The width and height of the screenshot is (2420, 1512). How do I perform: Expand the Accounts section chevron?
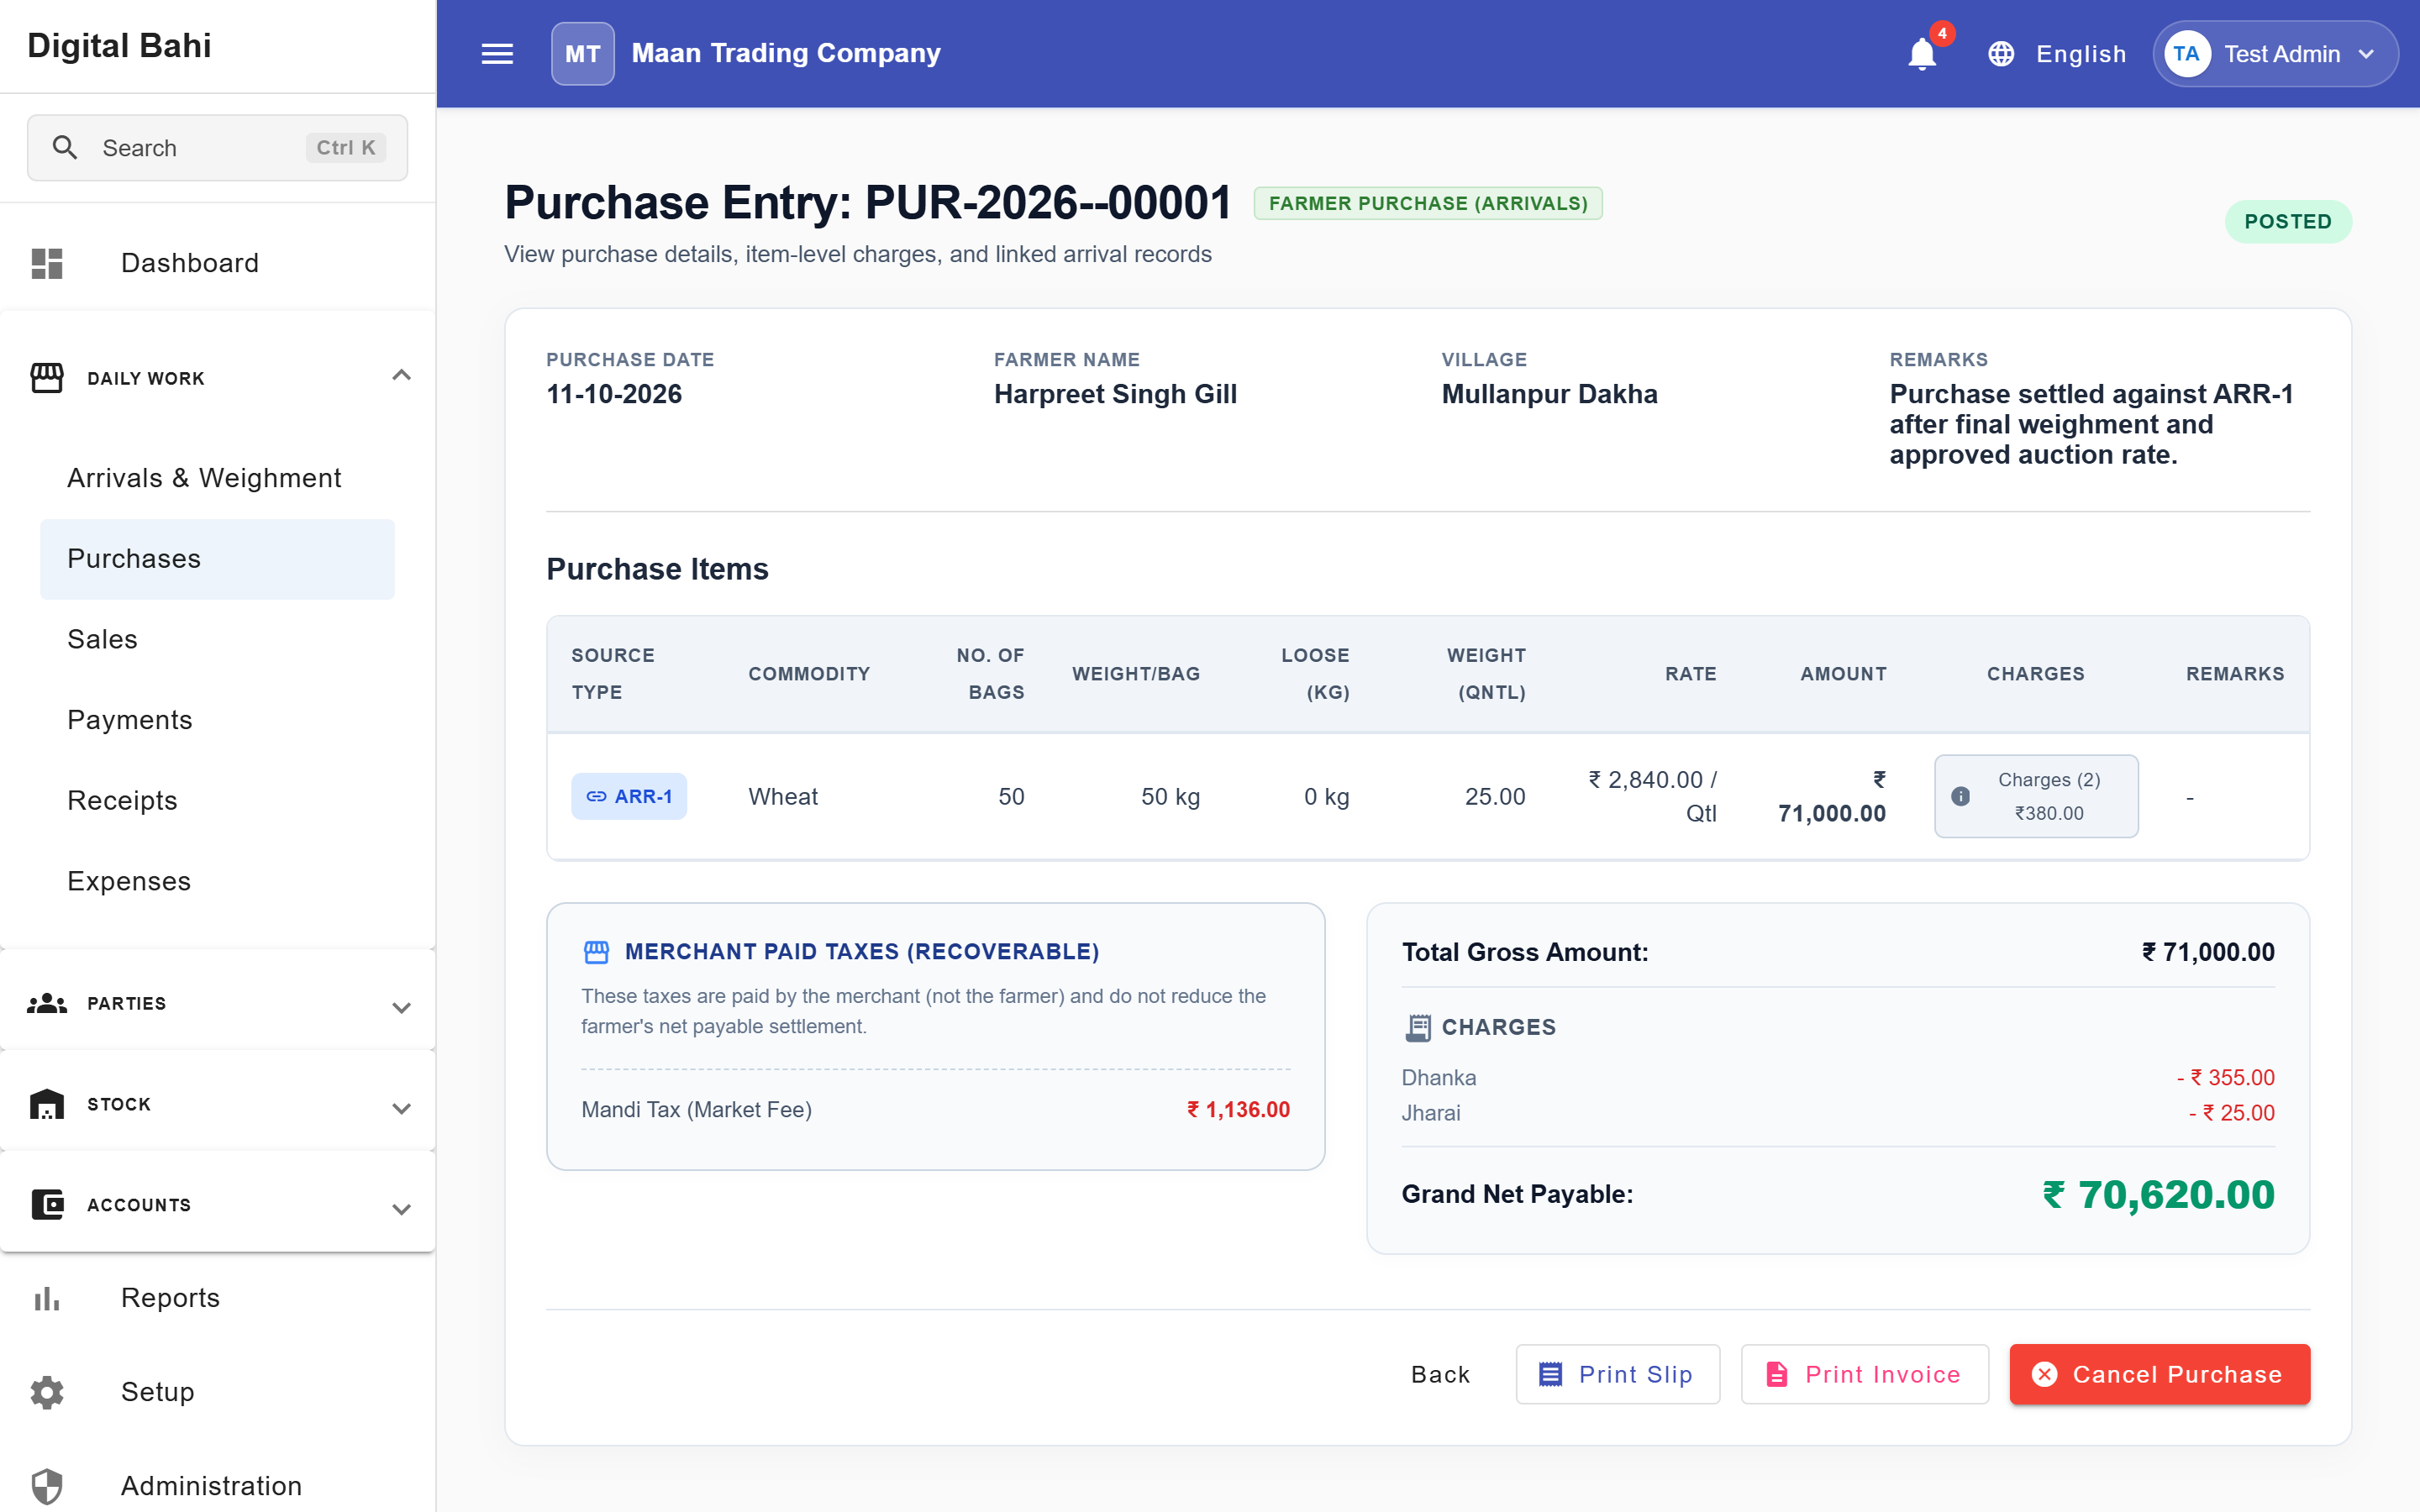coord(401,1209)
